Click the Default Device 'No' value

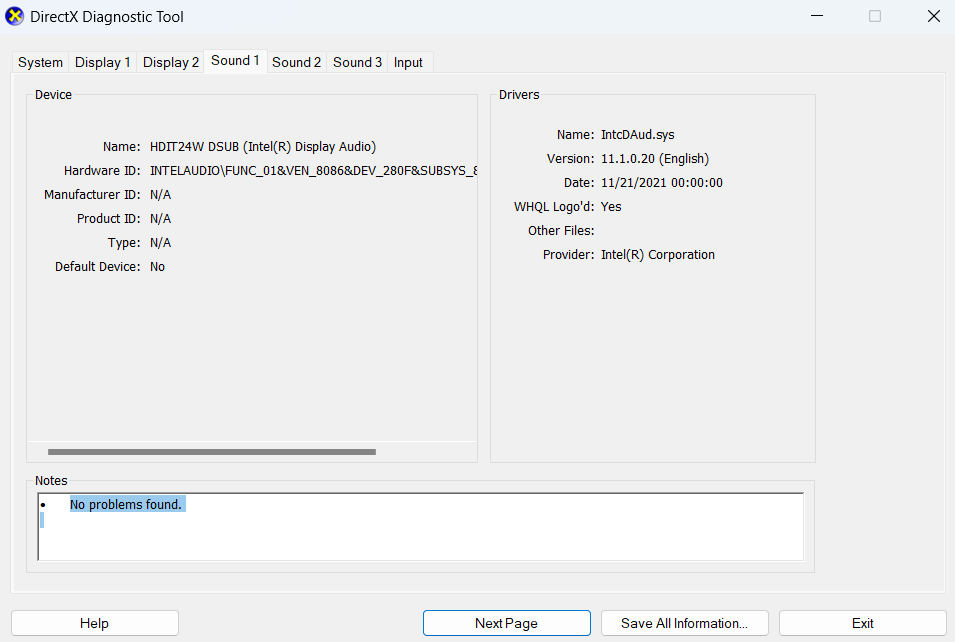click(158, 267)
